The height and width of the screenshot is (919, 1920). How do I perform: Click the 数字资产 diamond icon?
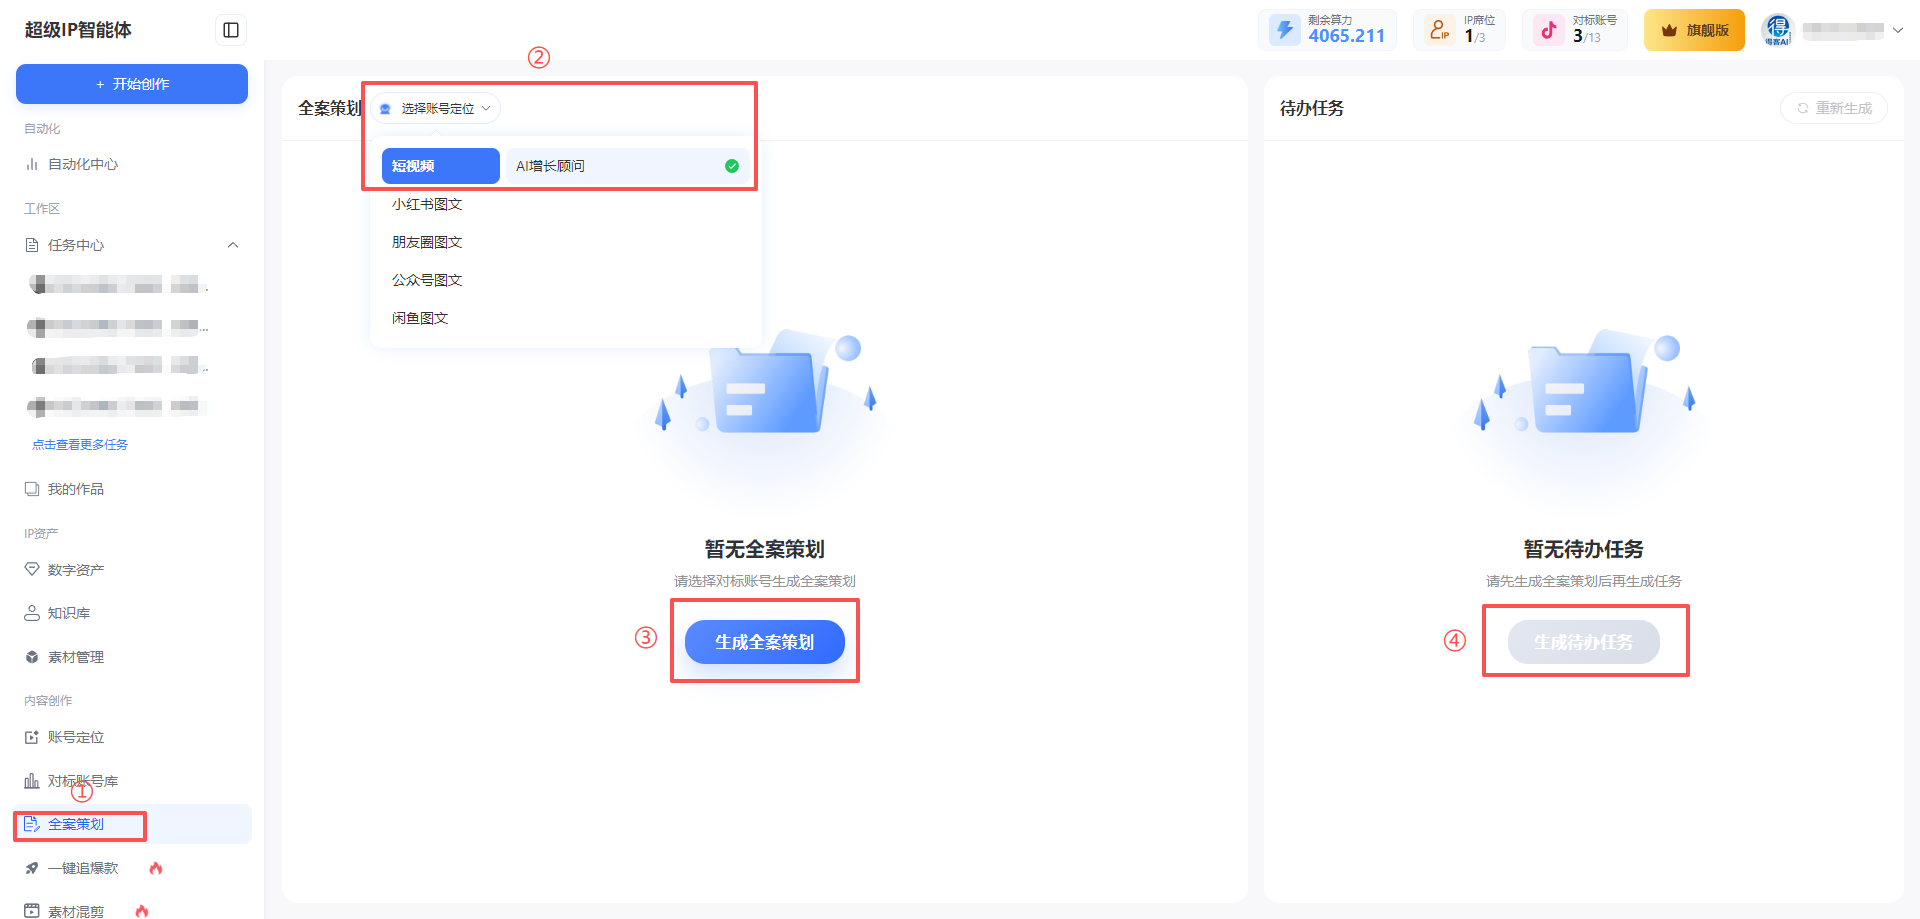point(32,569)
